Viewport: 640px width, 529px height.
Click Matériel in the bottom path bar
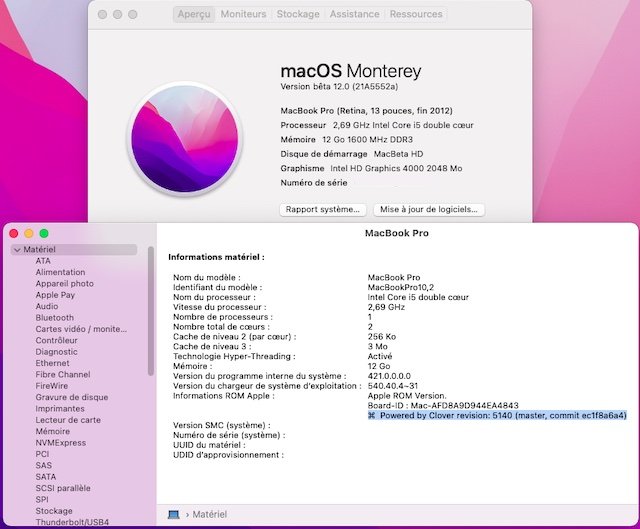point(210,514)
